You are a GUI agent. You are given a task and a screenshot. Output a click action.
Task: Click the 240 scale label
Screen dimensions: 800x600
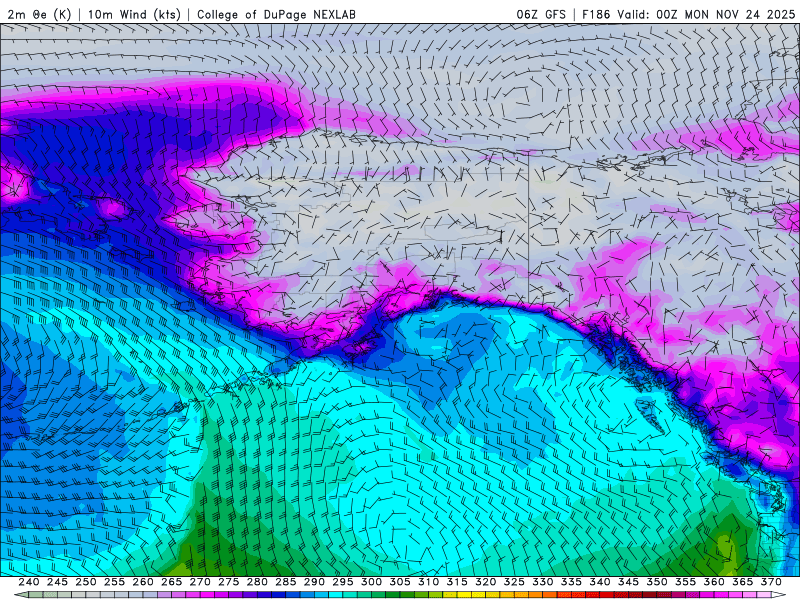pyautogui.click(x=29, y=582)
